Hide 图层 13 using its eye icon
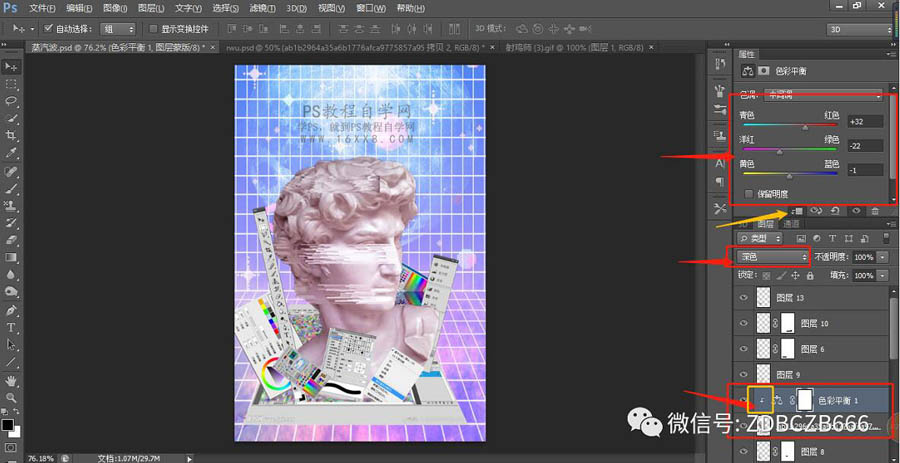 coord(742,298)
